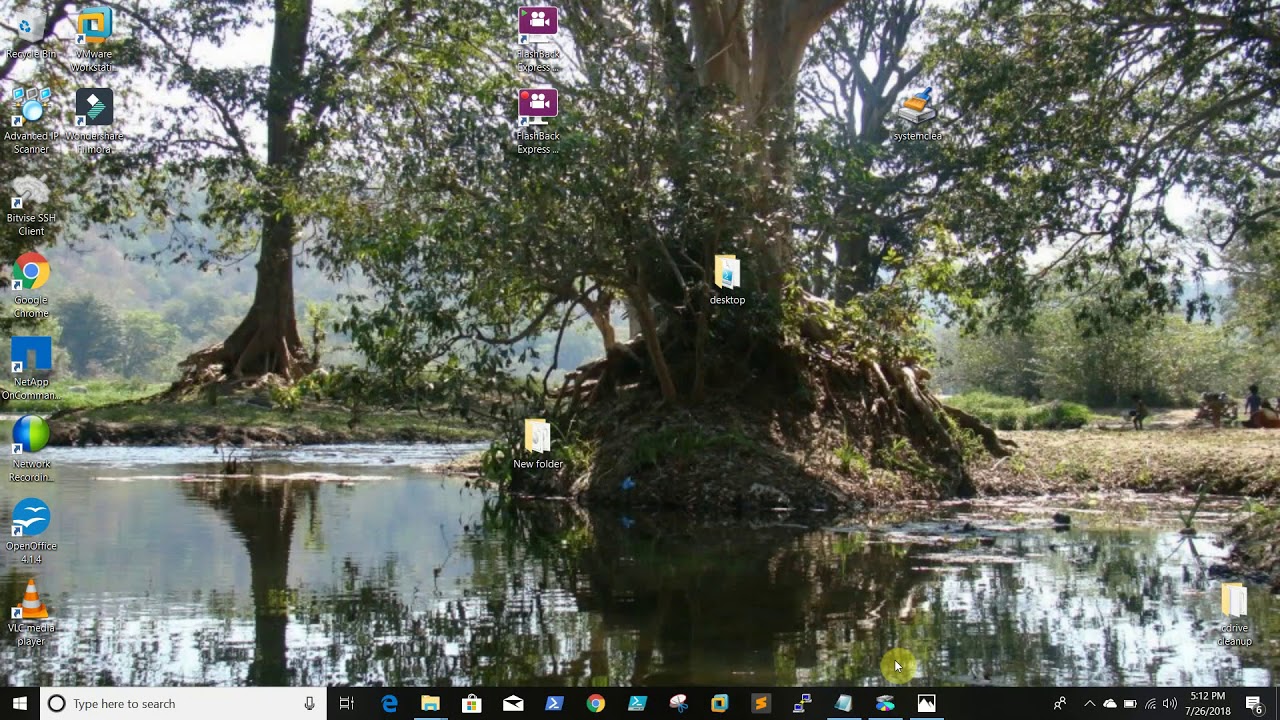The image size is (1280, 720).
Task: Open File Explorer from the taskbar
Action: pos(430,704)
